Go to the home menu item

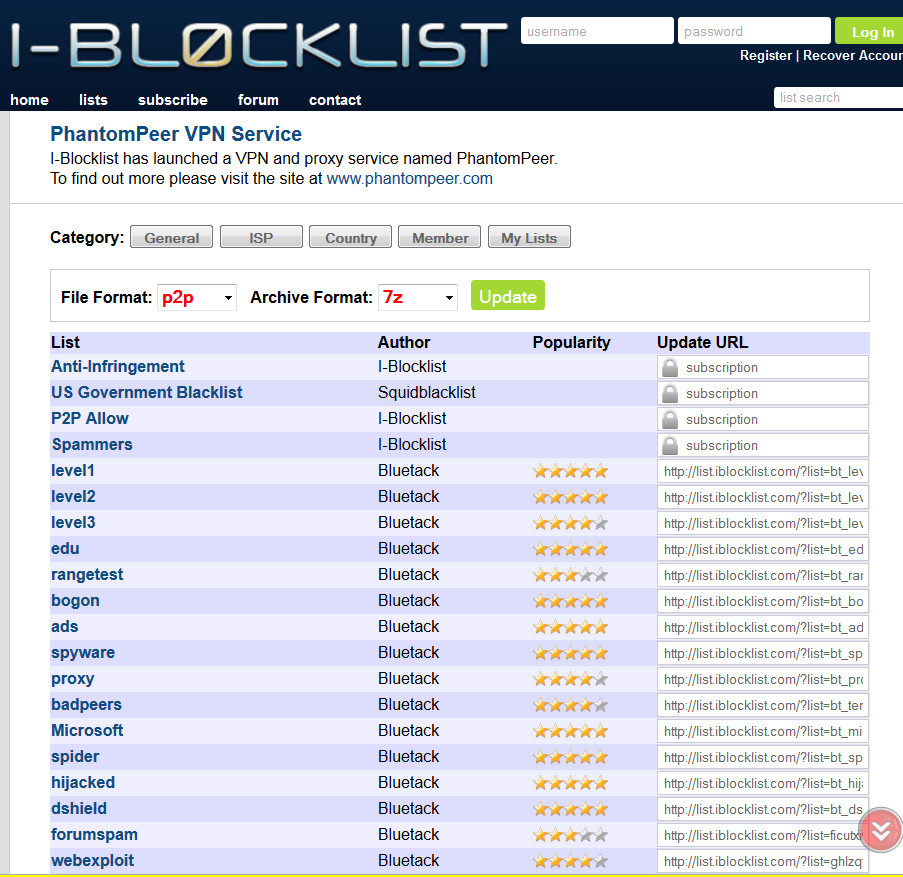[x=29, y=100]
